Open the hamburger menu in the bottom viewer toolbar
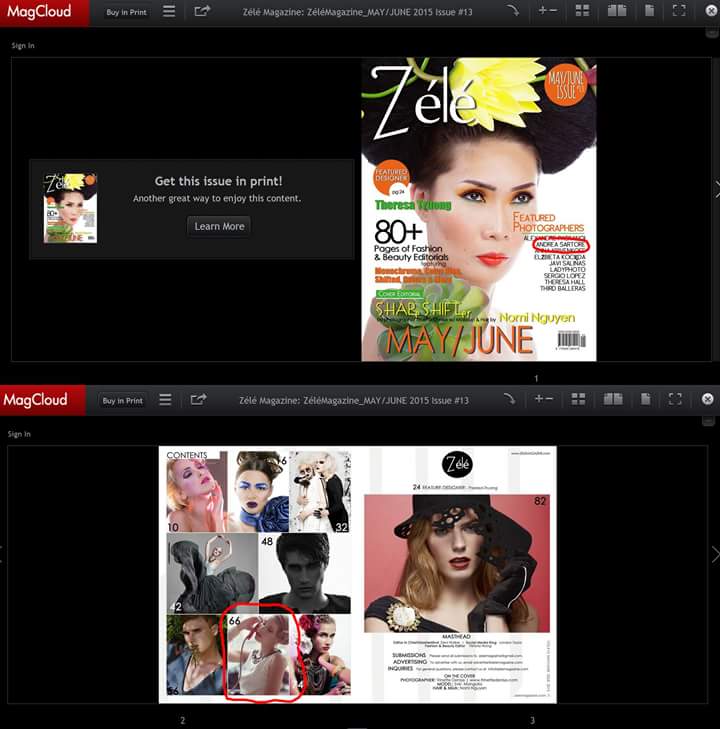Viewport: 720px width, 729px height. click(165, 399)
